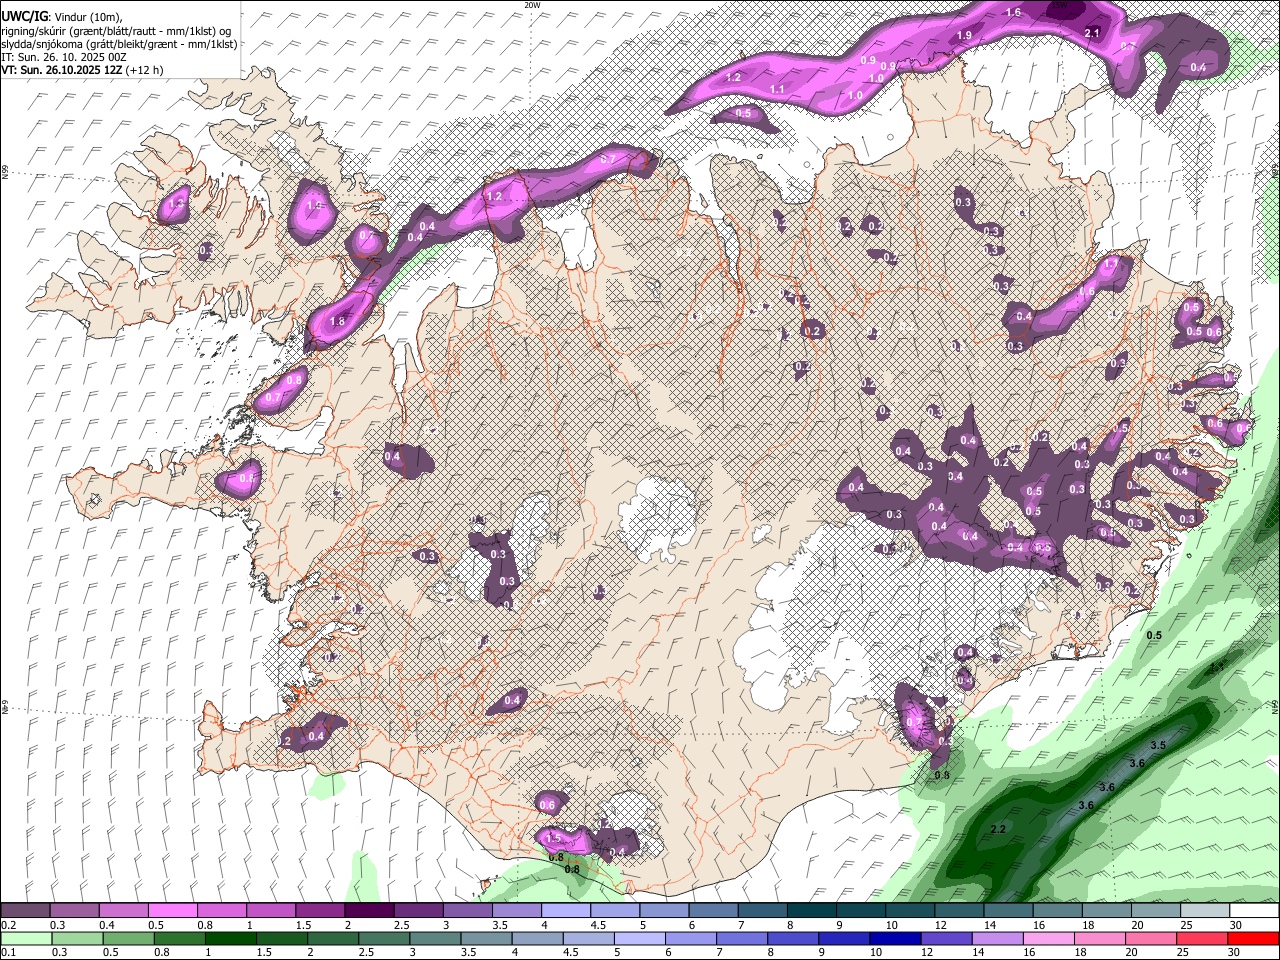This screenshot has height=960, width=1280.
Task: Select the '0.4' label in the legend scale
Action: (107, 925)
